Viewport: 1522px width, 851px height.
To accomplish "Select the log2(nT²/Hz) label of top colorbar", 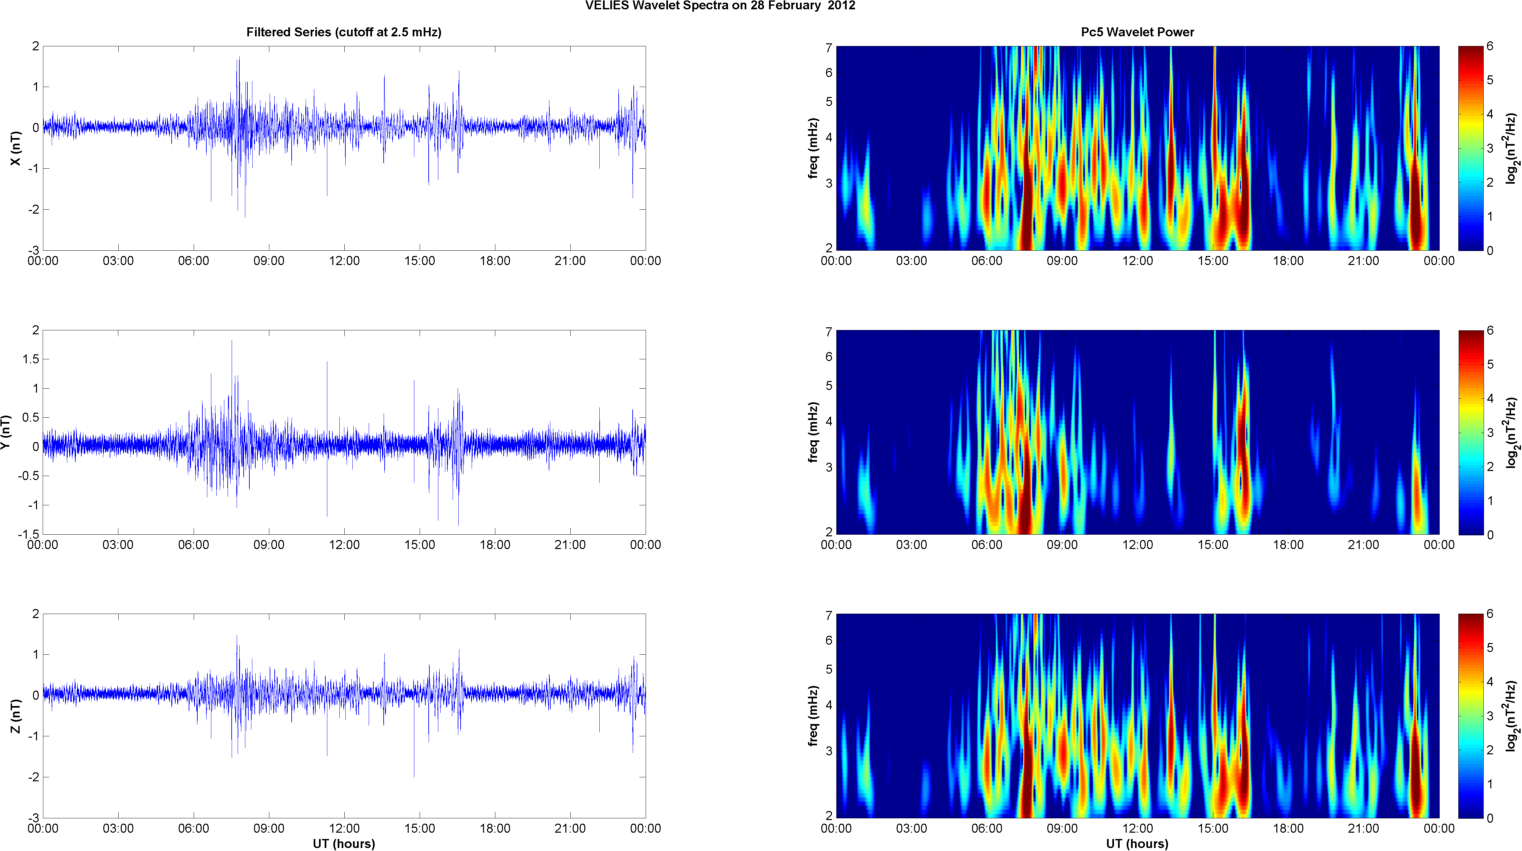I will tap(1512, 148).
